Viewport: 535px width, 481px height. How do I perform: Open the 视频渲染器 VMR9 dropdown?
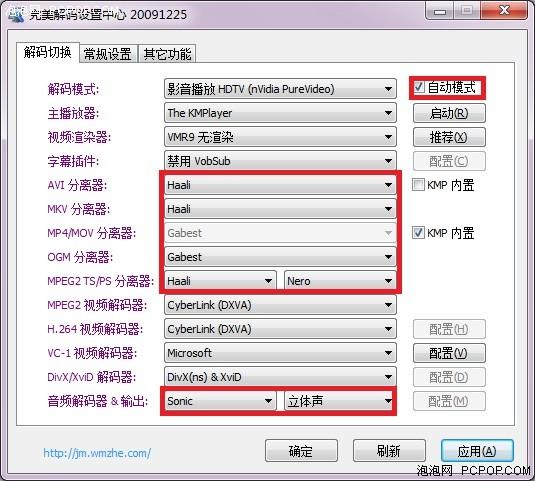click(x=280, y=137)
